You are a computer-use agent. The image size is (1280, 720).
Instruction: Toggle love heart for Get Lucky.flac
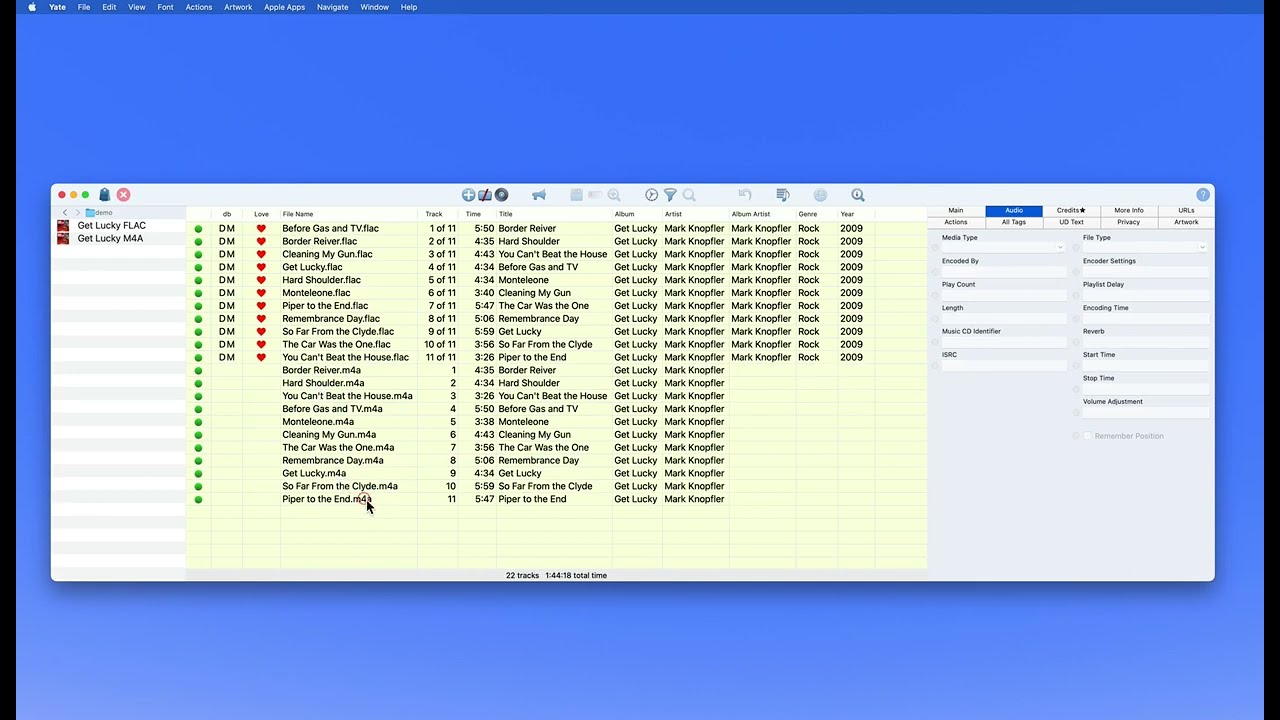coord(261,267)
